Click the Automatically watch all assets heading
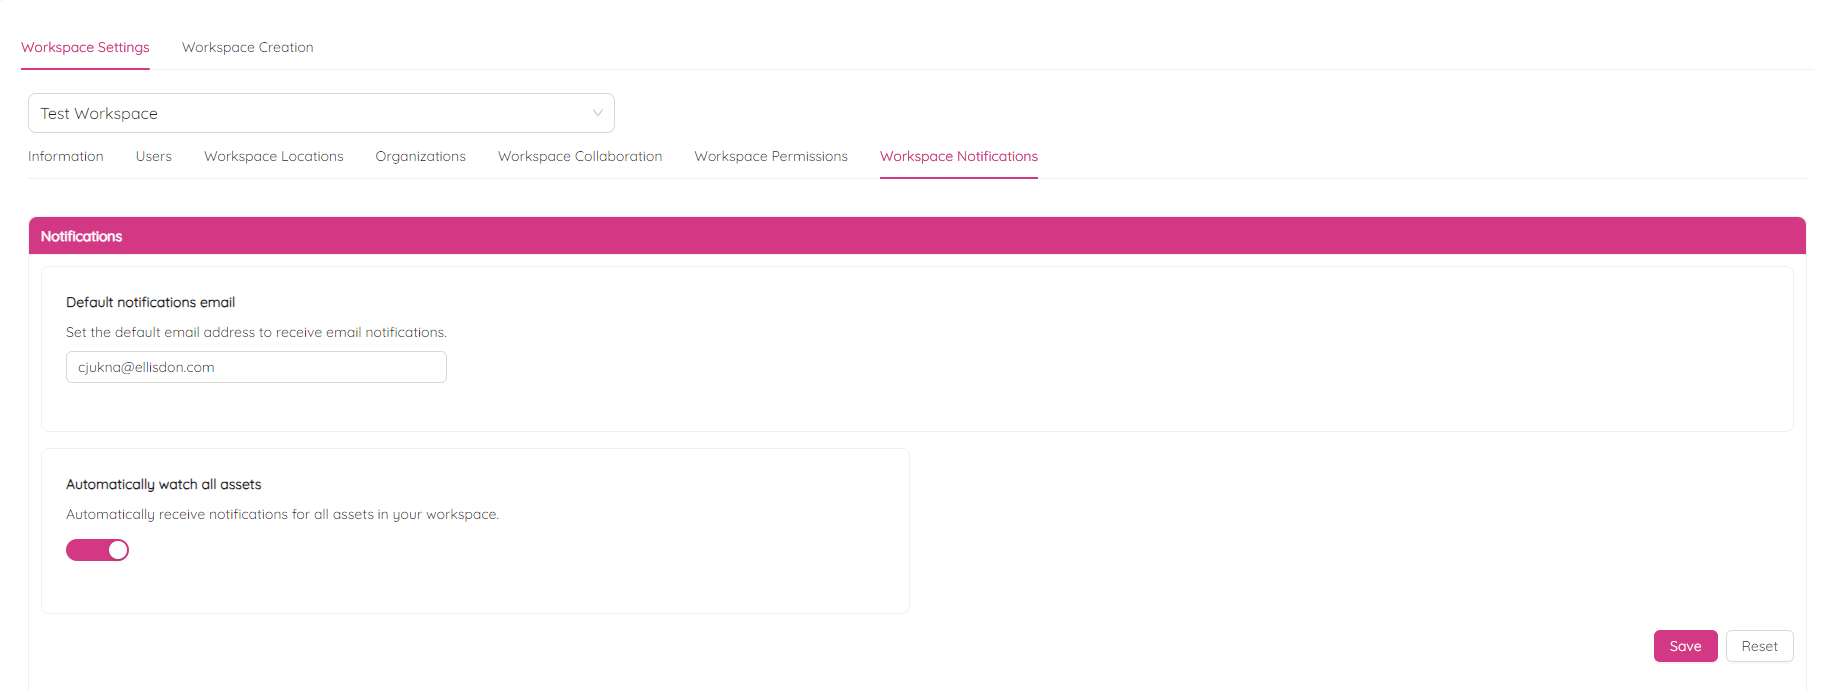The image size is (1824, 692). pyautogui.click(x=163, y=484)
